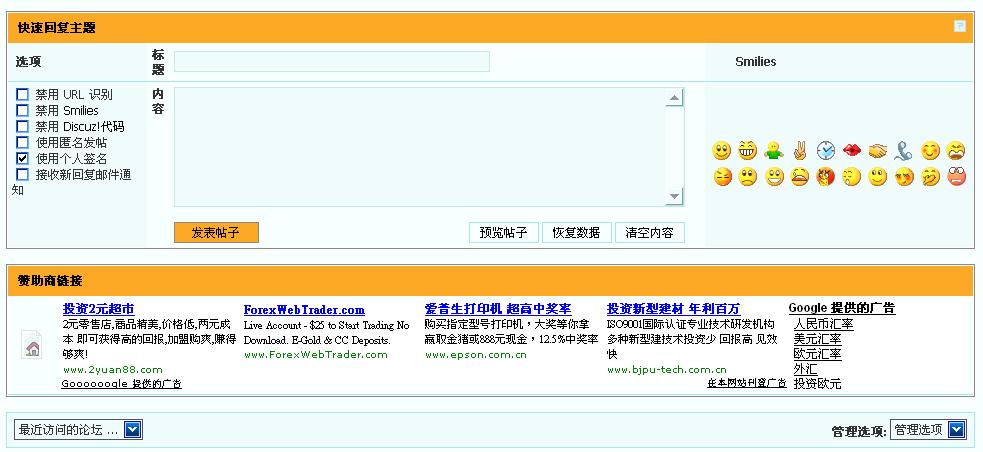Insert the blue clock smiley

click(826, 150)
